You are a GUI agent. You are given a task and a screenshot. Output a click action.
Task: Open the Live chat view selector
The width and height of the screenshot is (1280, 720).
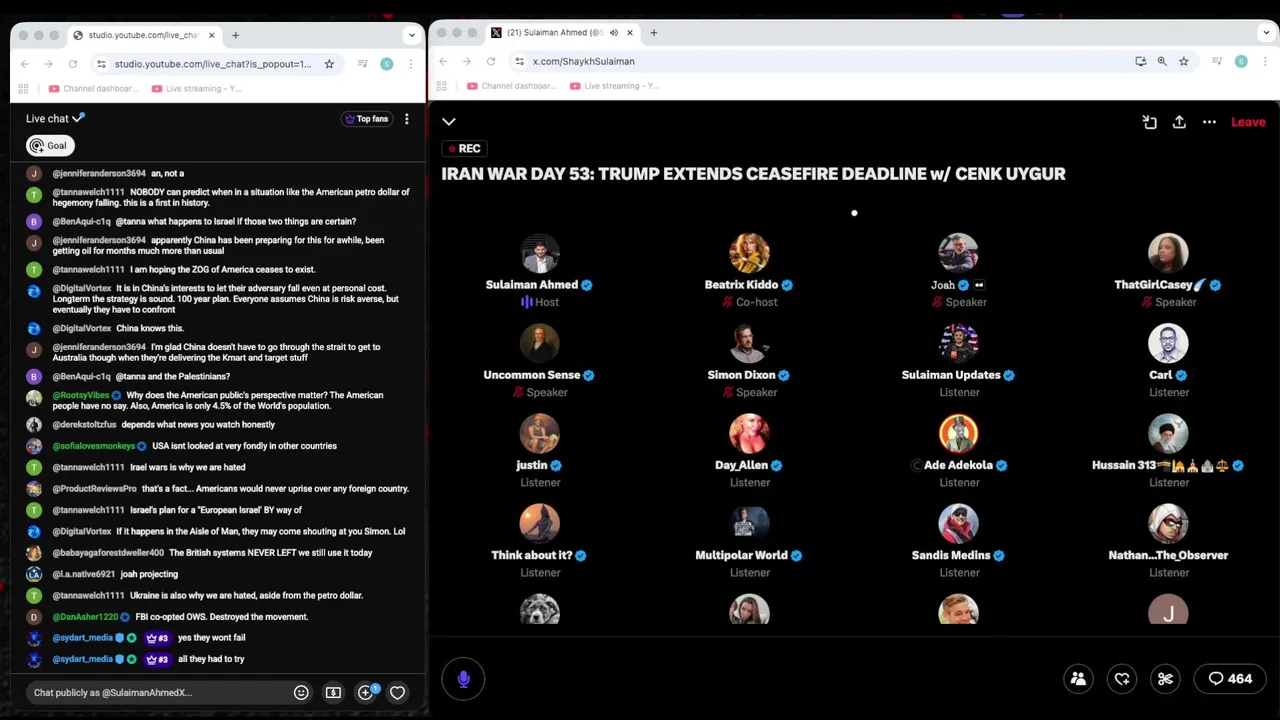pos(55,118)
